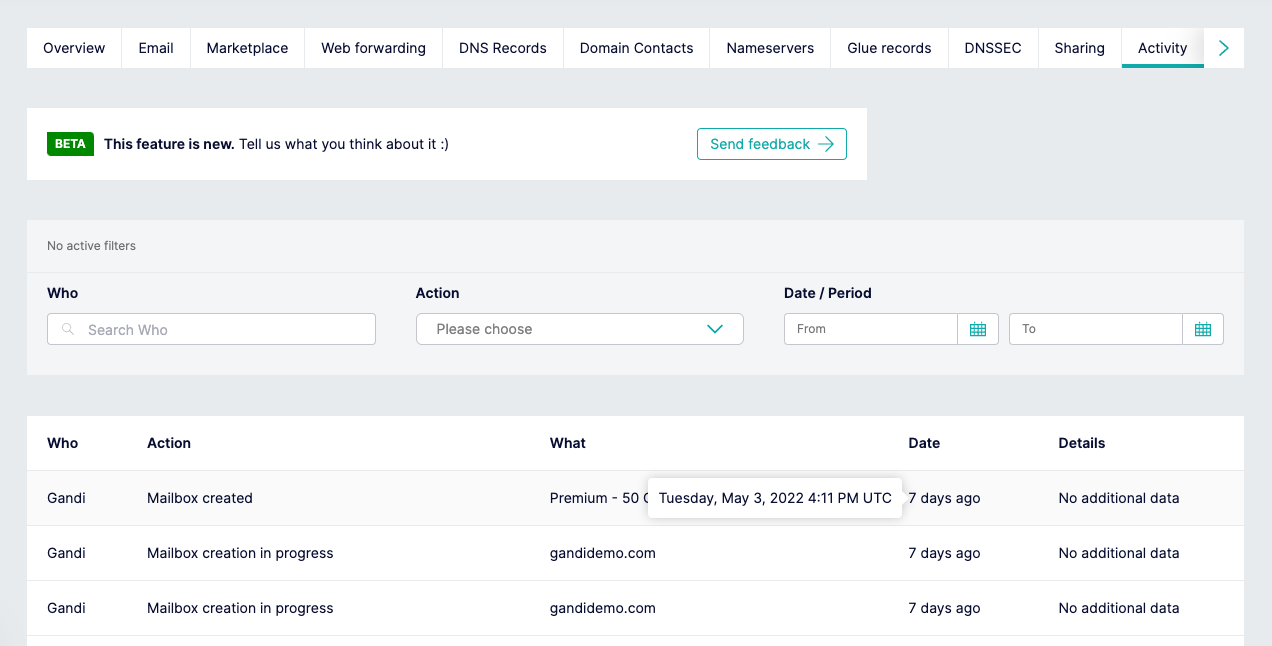
Task: Select the Glue records tab
Action: click(x=889, y=48)
